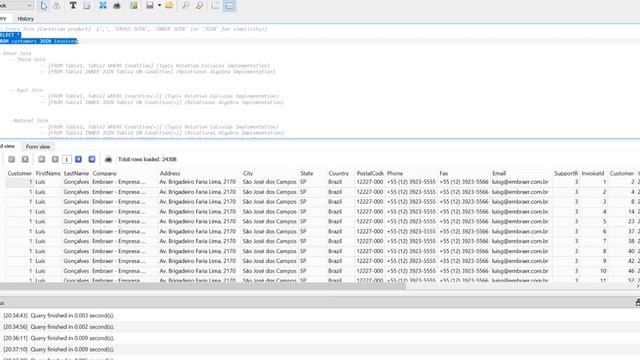Screen dimensions: 640x360
Task: Click the icon left of the highlighted layout button
Action: [x=216, y=6]
